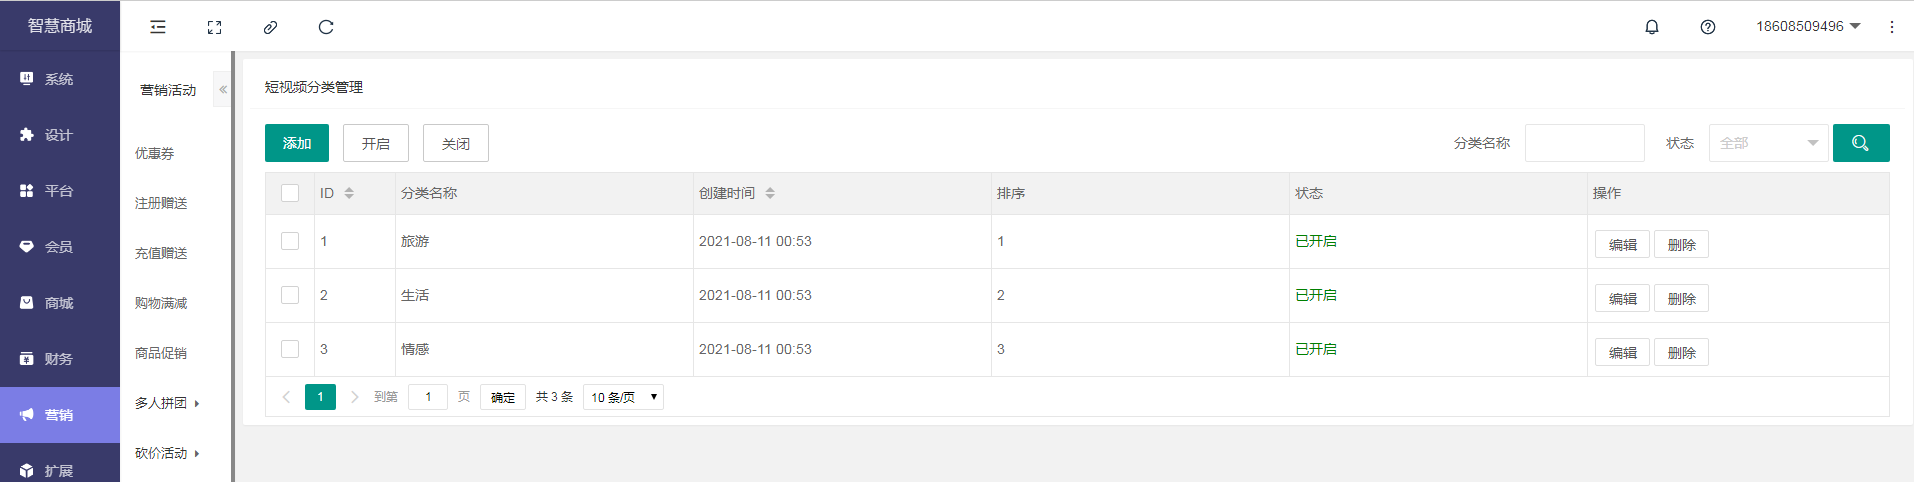1914x482 pixels.
Task: Refresh the page with the reload icon
Action: 326,27
